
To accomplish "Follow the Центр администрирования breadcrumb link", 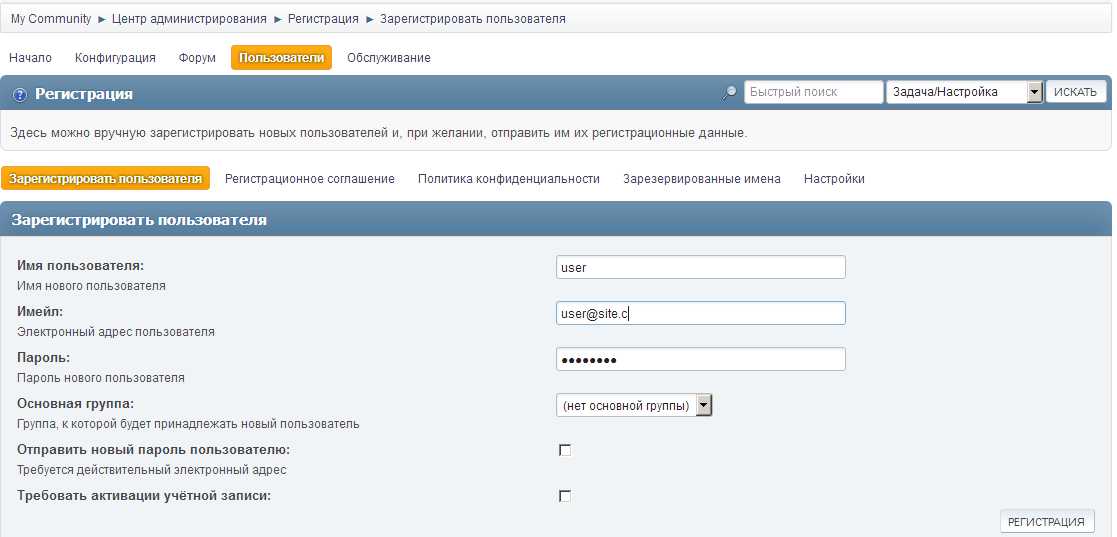I will coord(189,19).
